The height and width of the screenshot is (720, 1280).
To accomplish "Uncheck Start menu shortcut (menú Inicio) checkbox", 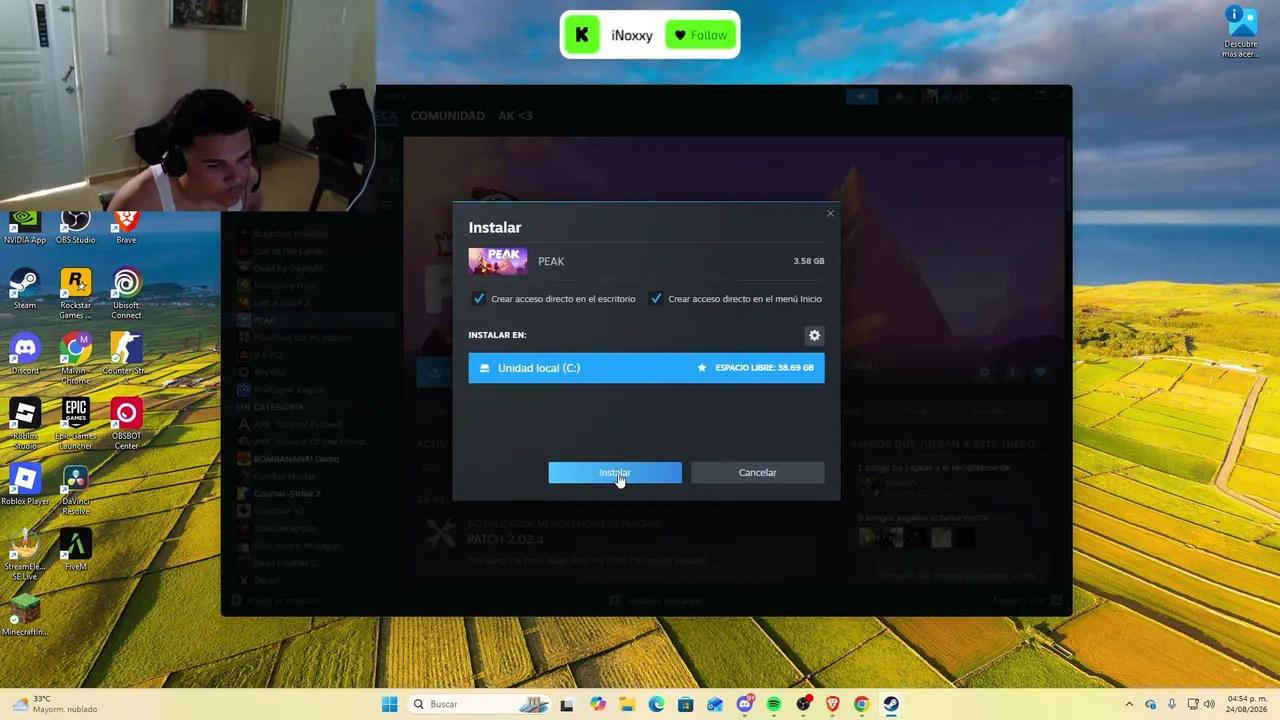I will (x=656, y=299).
